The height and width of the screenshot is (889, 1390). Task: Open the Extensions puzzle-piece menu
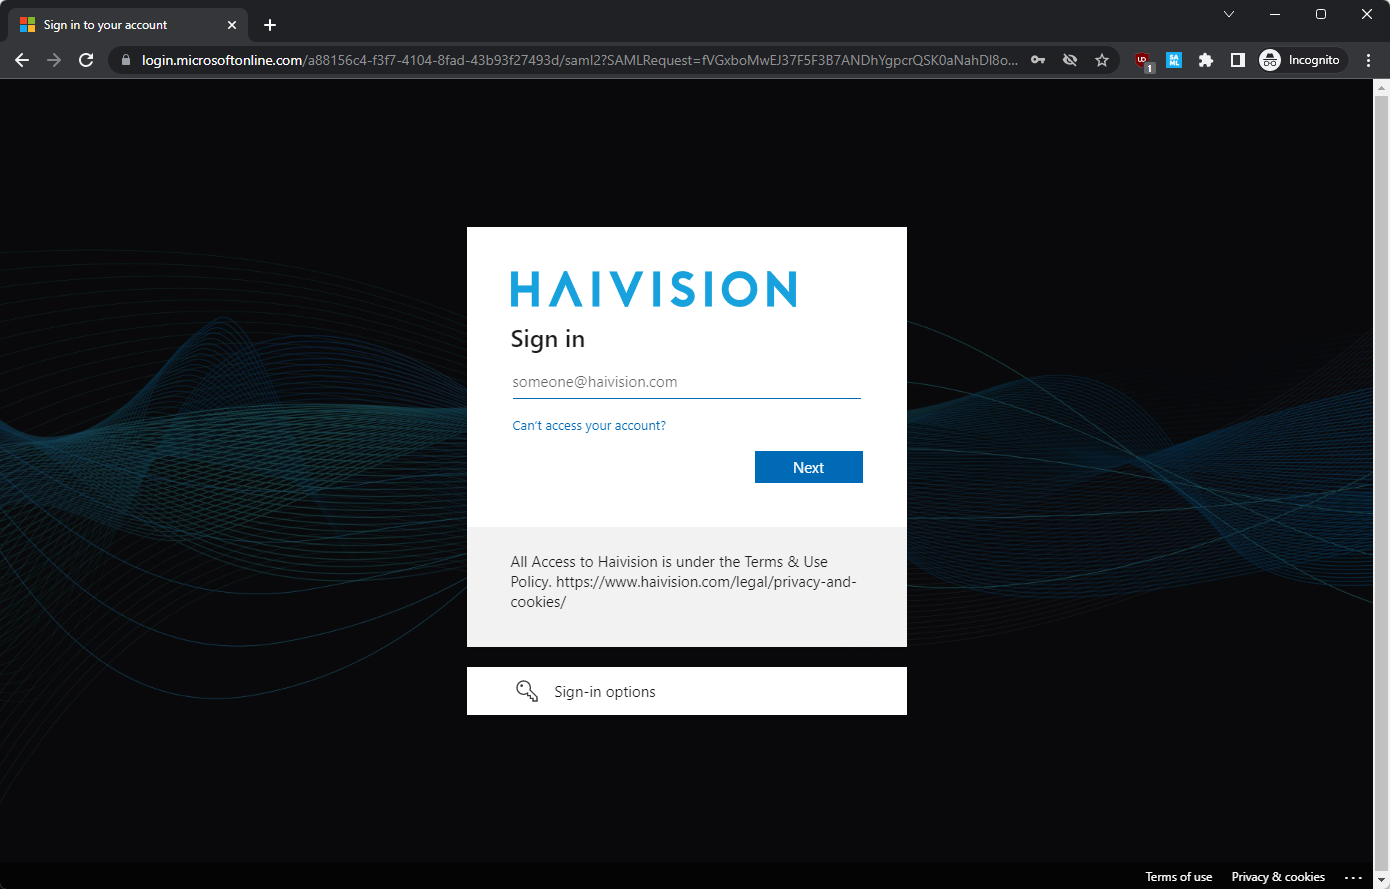click(1206, 60)
